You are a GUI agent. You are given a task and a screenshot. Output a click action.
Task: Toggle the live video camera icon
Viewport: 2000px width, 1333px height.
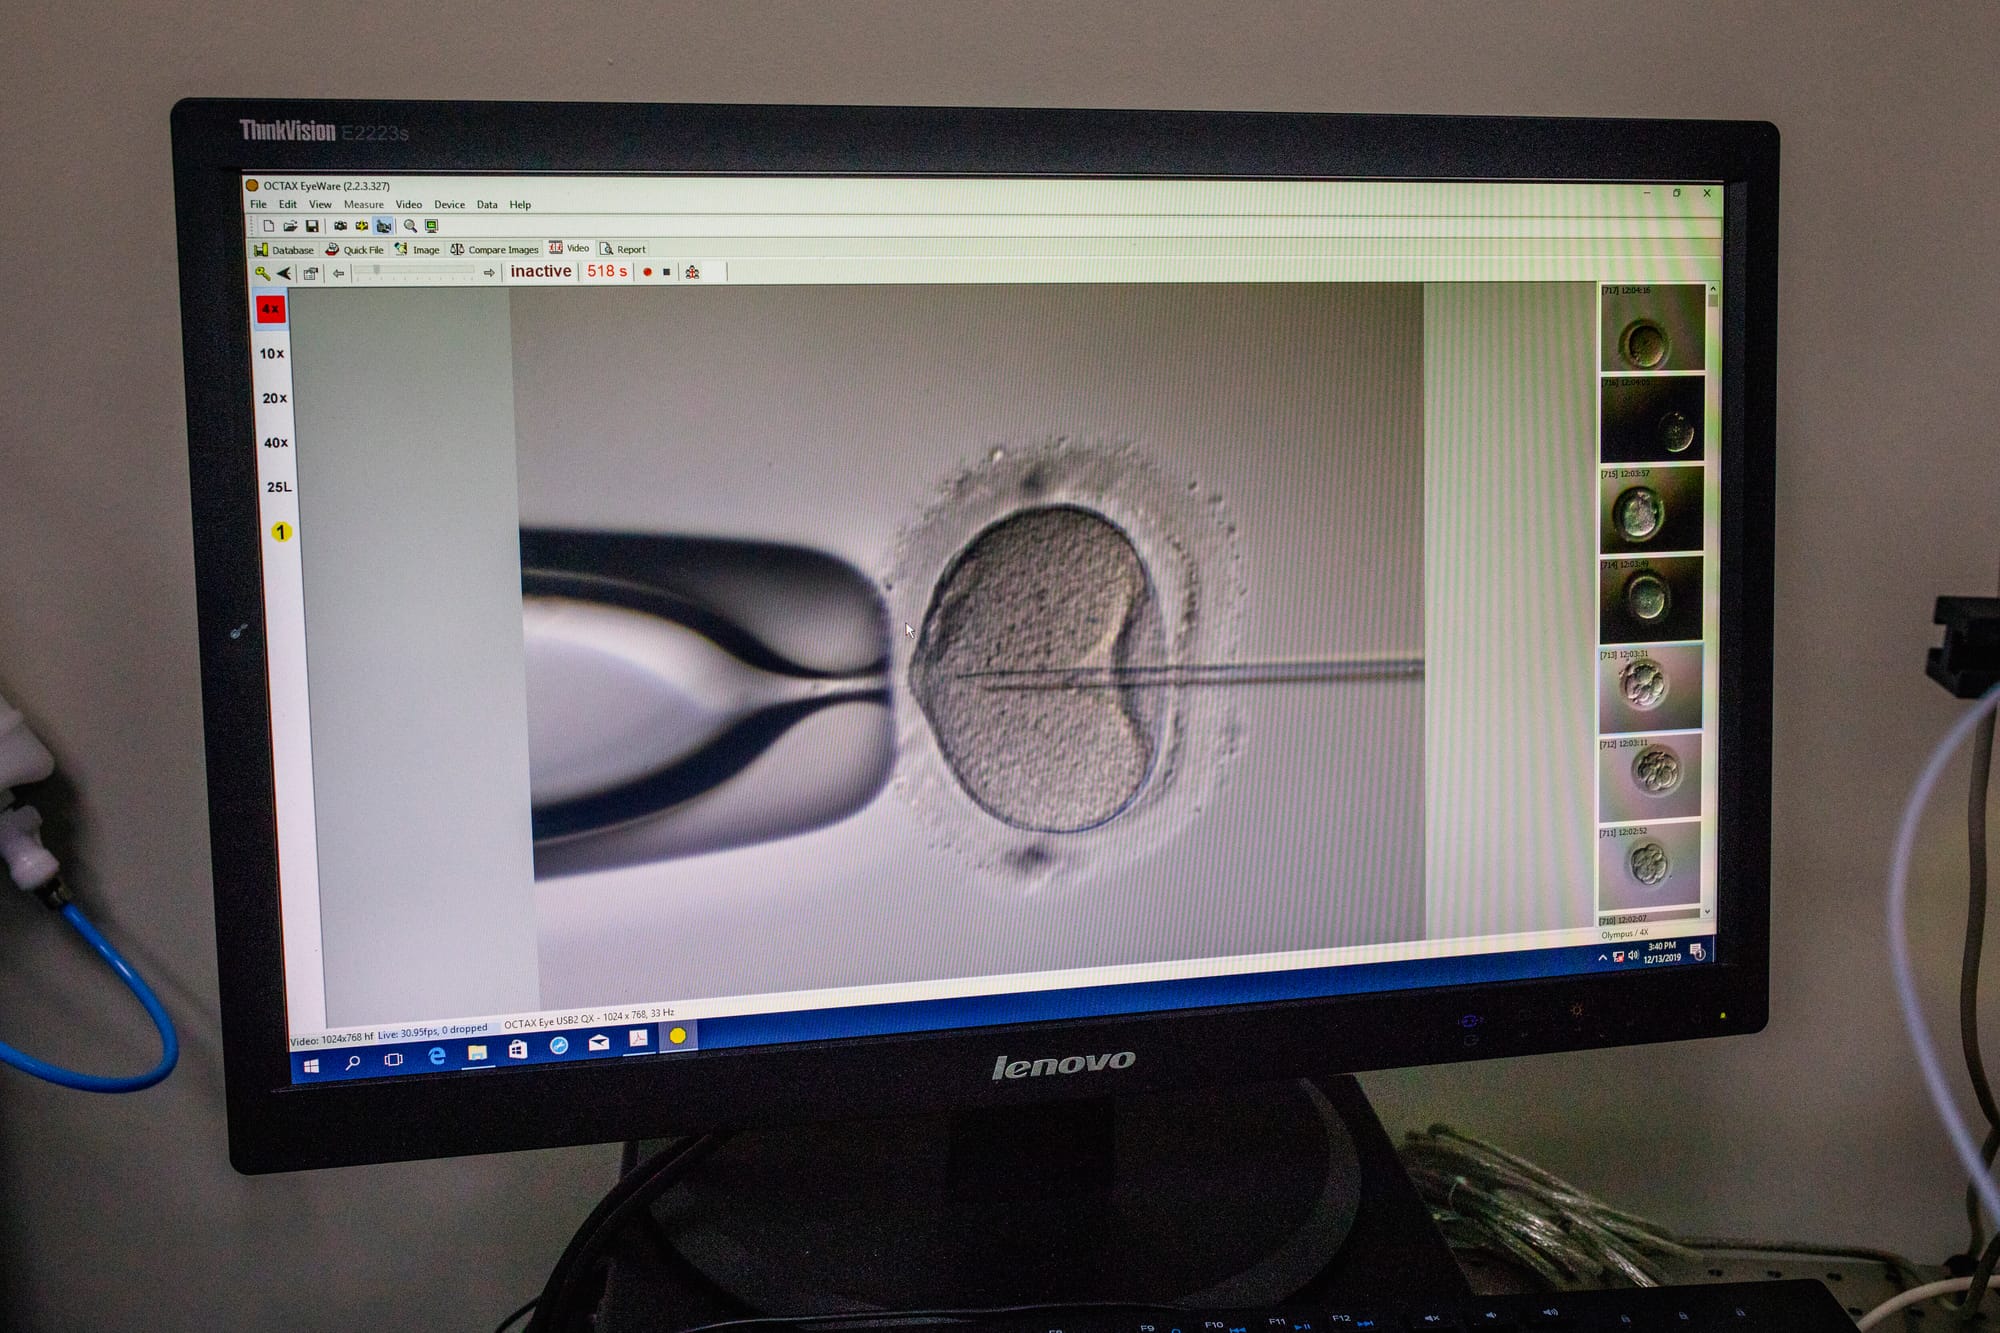(384, 226)
